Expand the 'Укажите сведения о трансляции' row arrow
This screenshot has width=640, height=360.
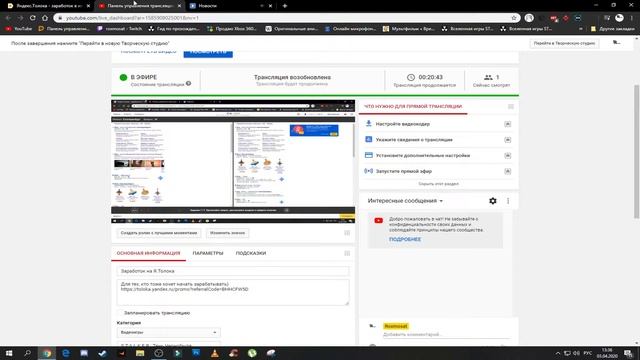click(507, 140)
